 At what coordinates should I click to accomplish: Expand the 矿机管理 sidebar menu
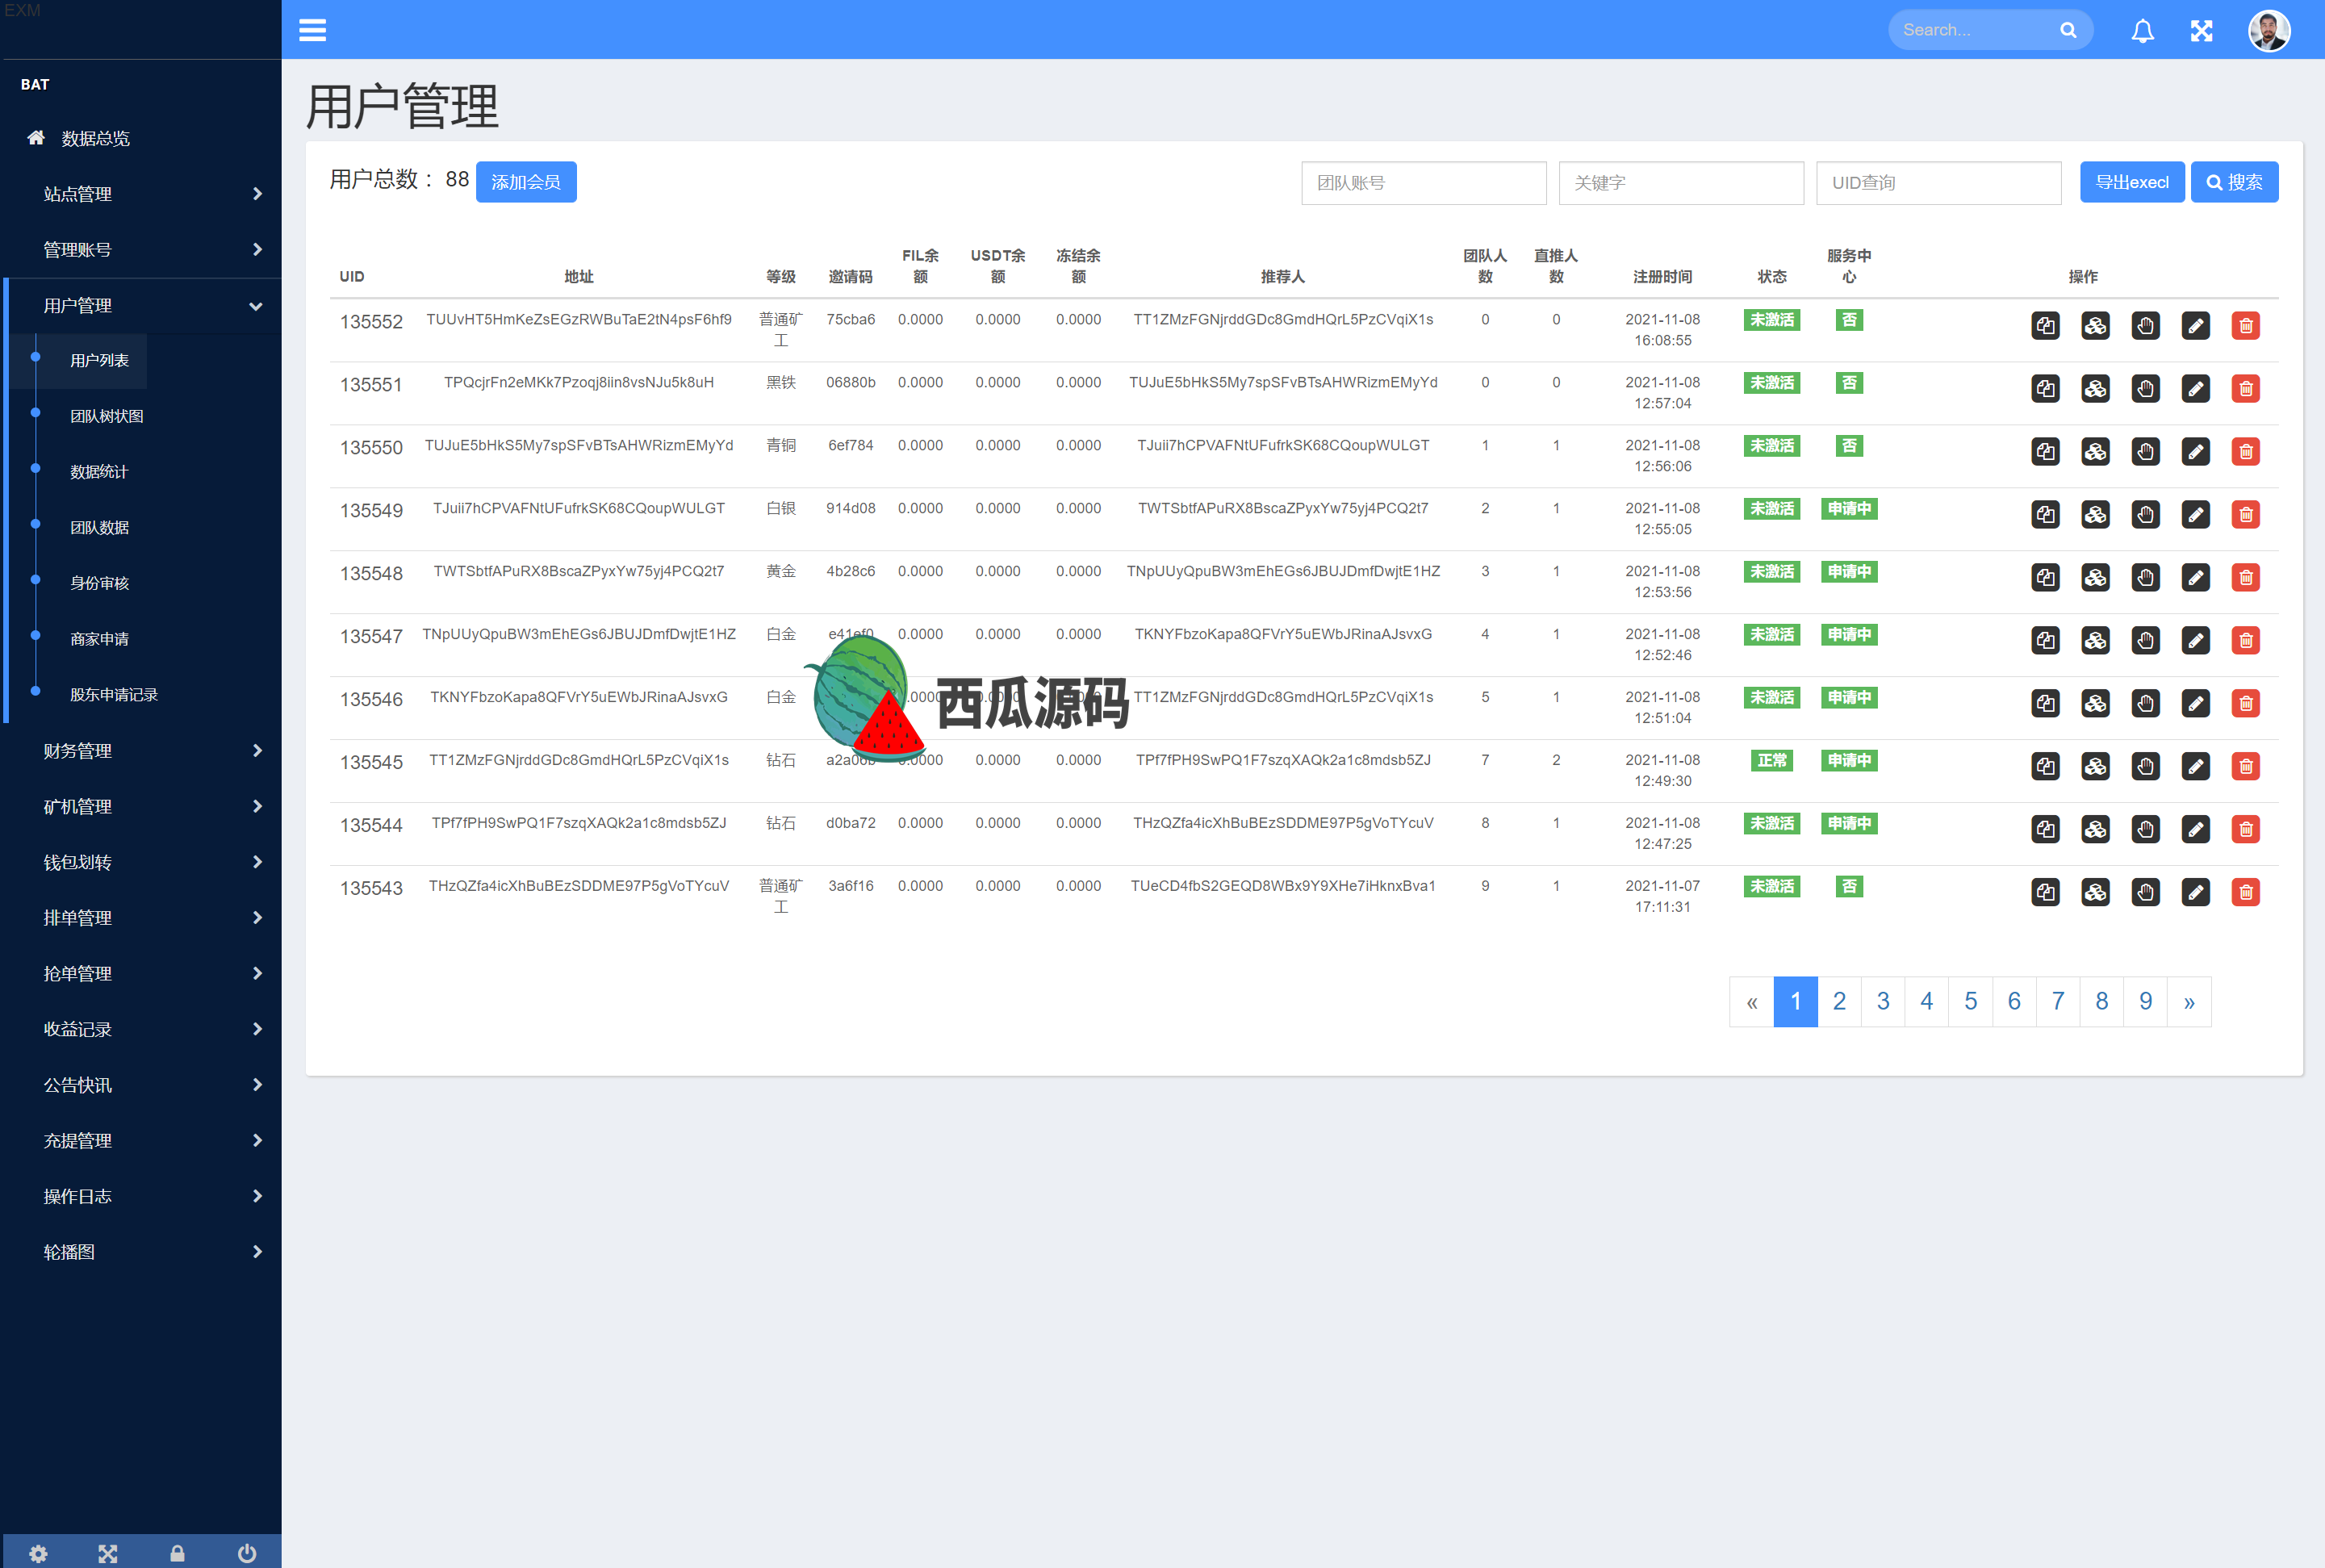coord(141,807)
